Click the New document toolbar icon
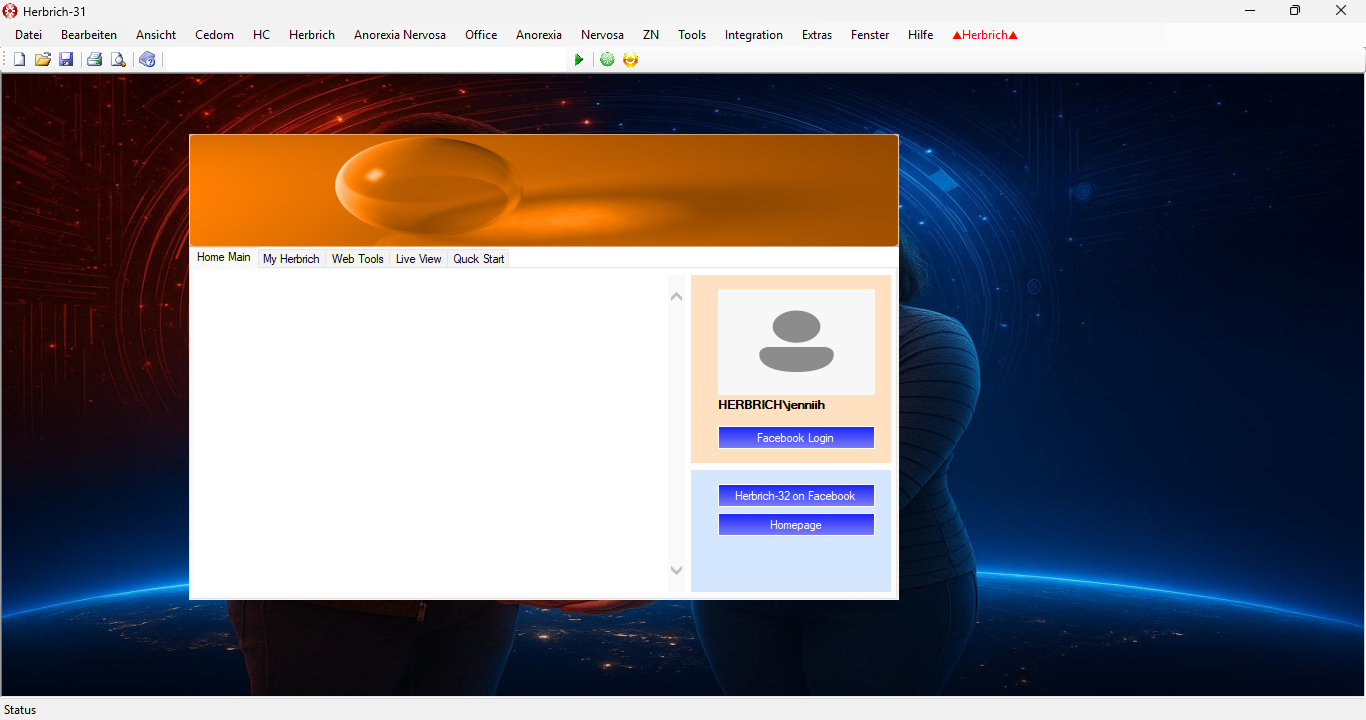The image size is (1366, 720). [19, 60]
